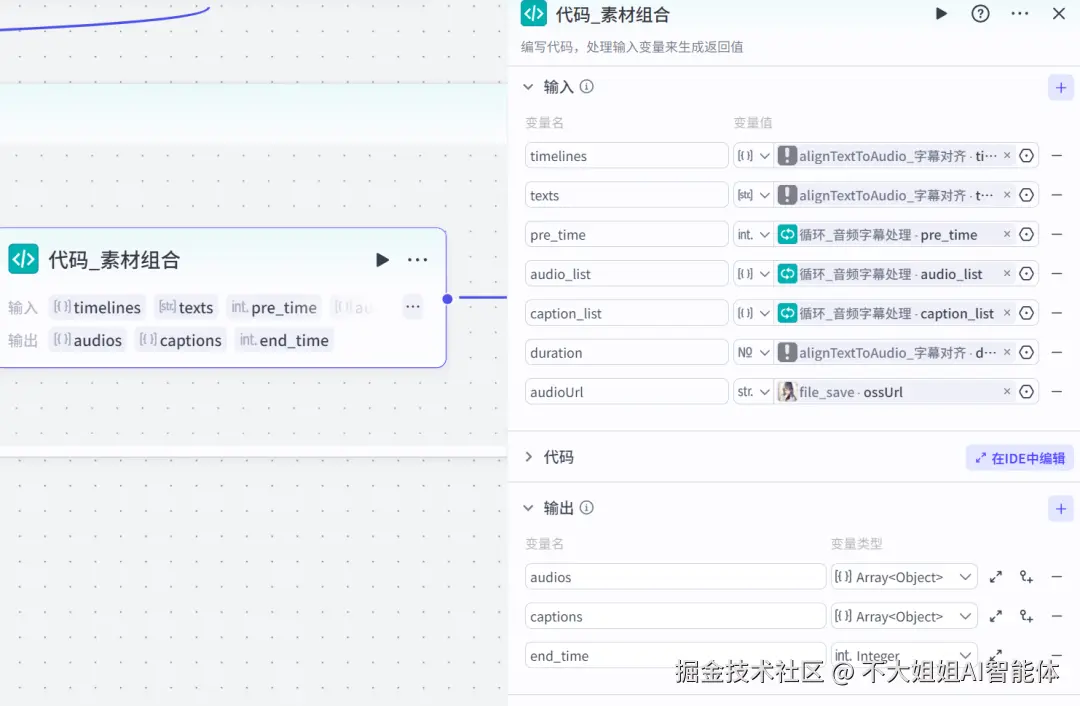This screenshot has width=1080, height=706.
Task: Expand the 代码 section
Action: 528,457
